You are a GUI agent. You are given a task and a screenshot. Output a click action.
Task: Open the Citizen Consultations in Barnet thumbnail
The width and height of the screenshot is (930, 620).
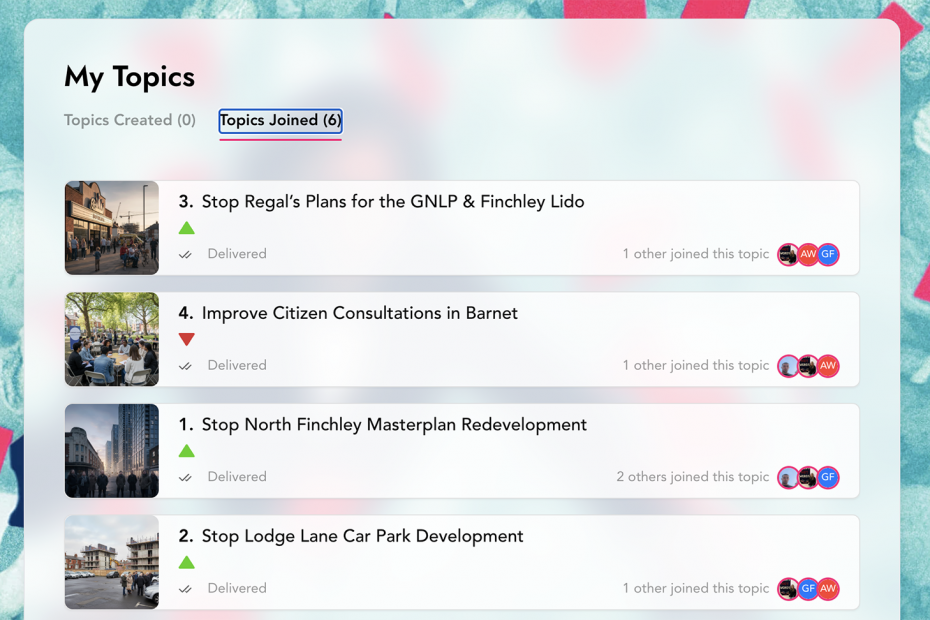[112, 339]
